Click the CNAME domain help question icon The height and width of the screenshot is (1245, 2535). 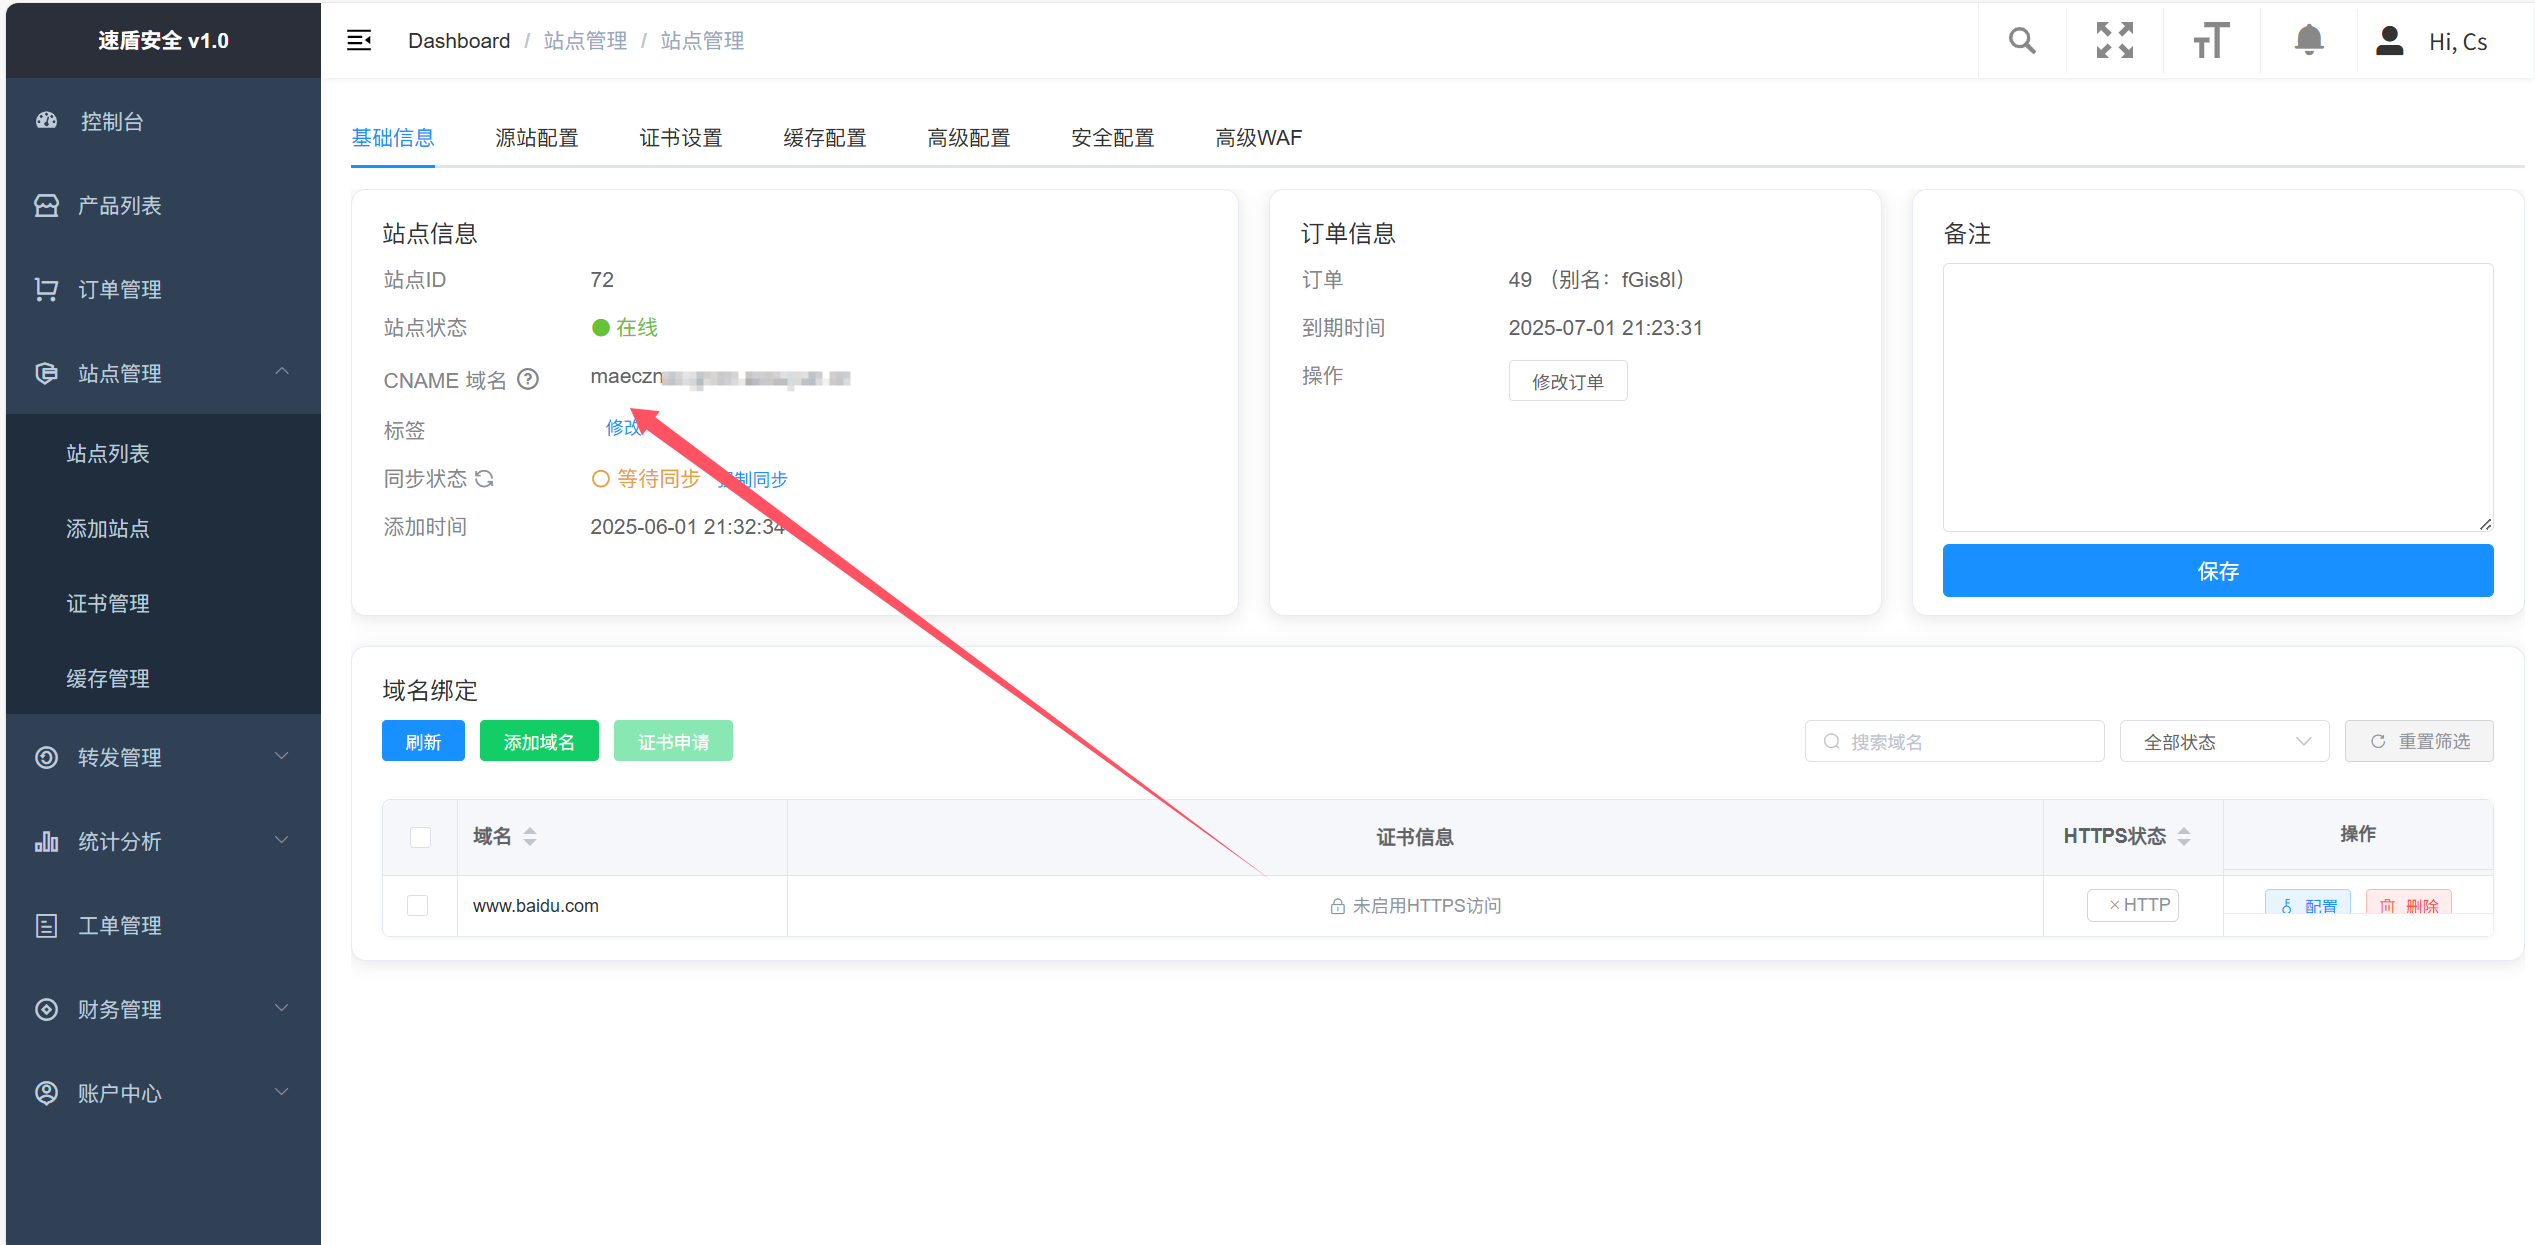pyautogui.click(x=528, y=380)
